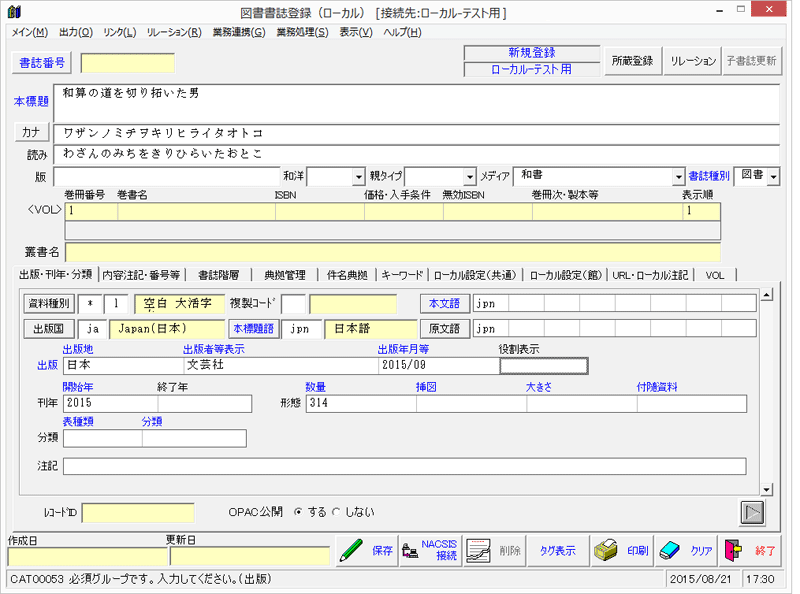Open the 業務処理(S) menu
Image resolution: width=800 pixels, height=594 pixels.
point(302,32)
